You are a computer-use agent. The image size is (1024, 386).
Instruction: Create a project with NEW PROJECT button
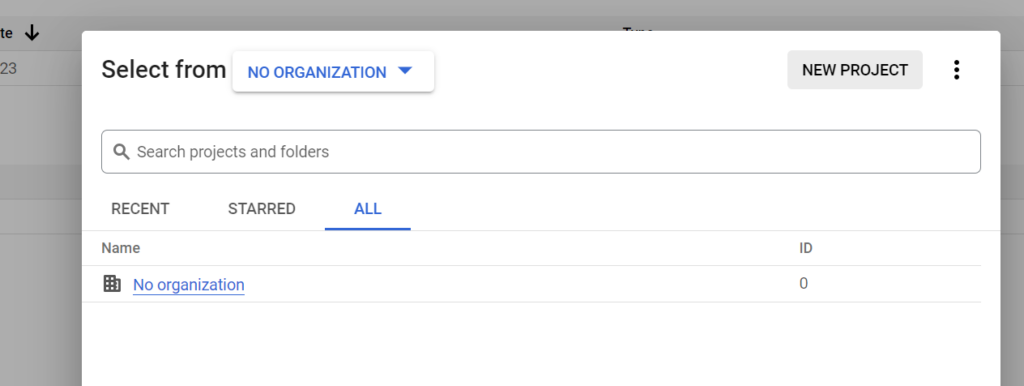[855, 70]
